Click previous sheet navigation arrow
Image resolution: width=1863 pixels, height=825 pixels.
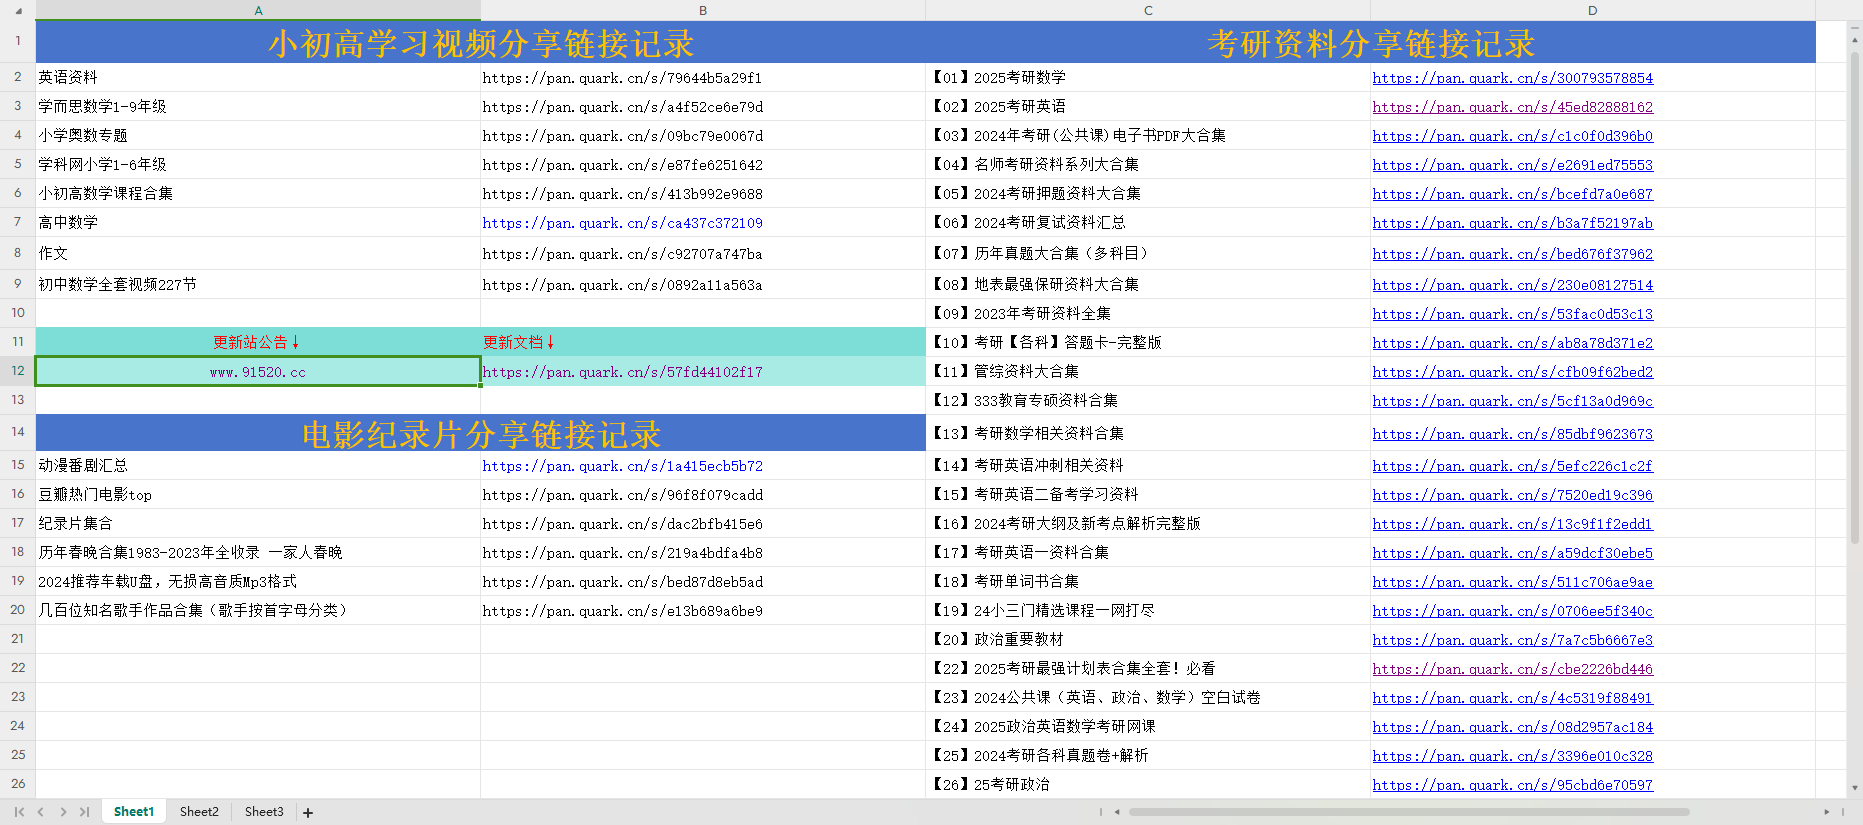click(x=41, y=812)
